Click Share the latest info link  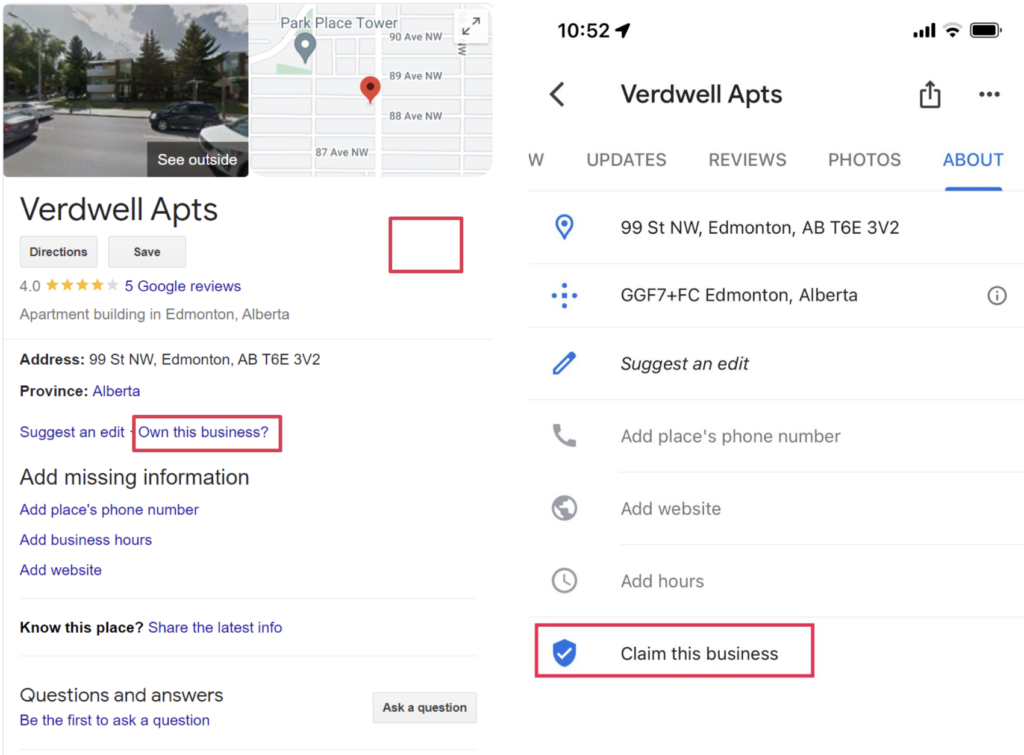pyautogui.click(x=215, y=628)
